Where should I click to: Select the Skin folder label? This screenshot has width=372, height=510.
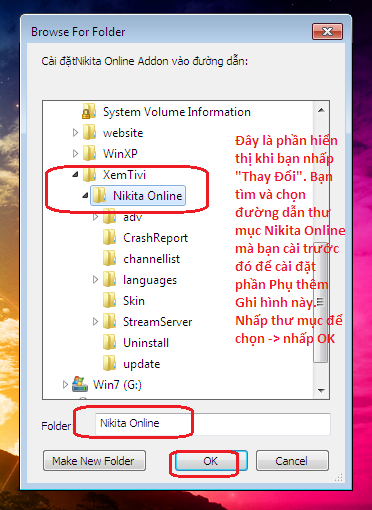(x=134, y=301)
